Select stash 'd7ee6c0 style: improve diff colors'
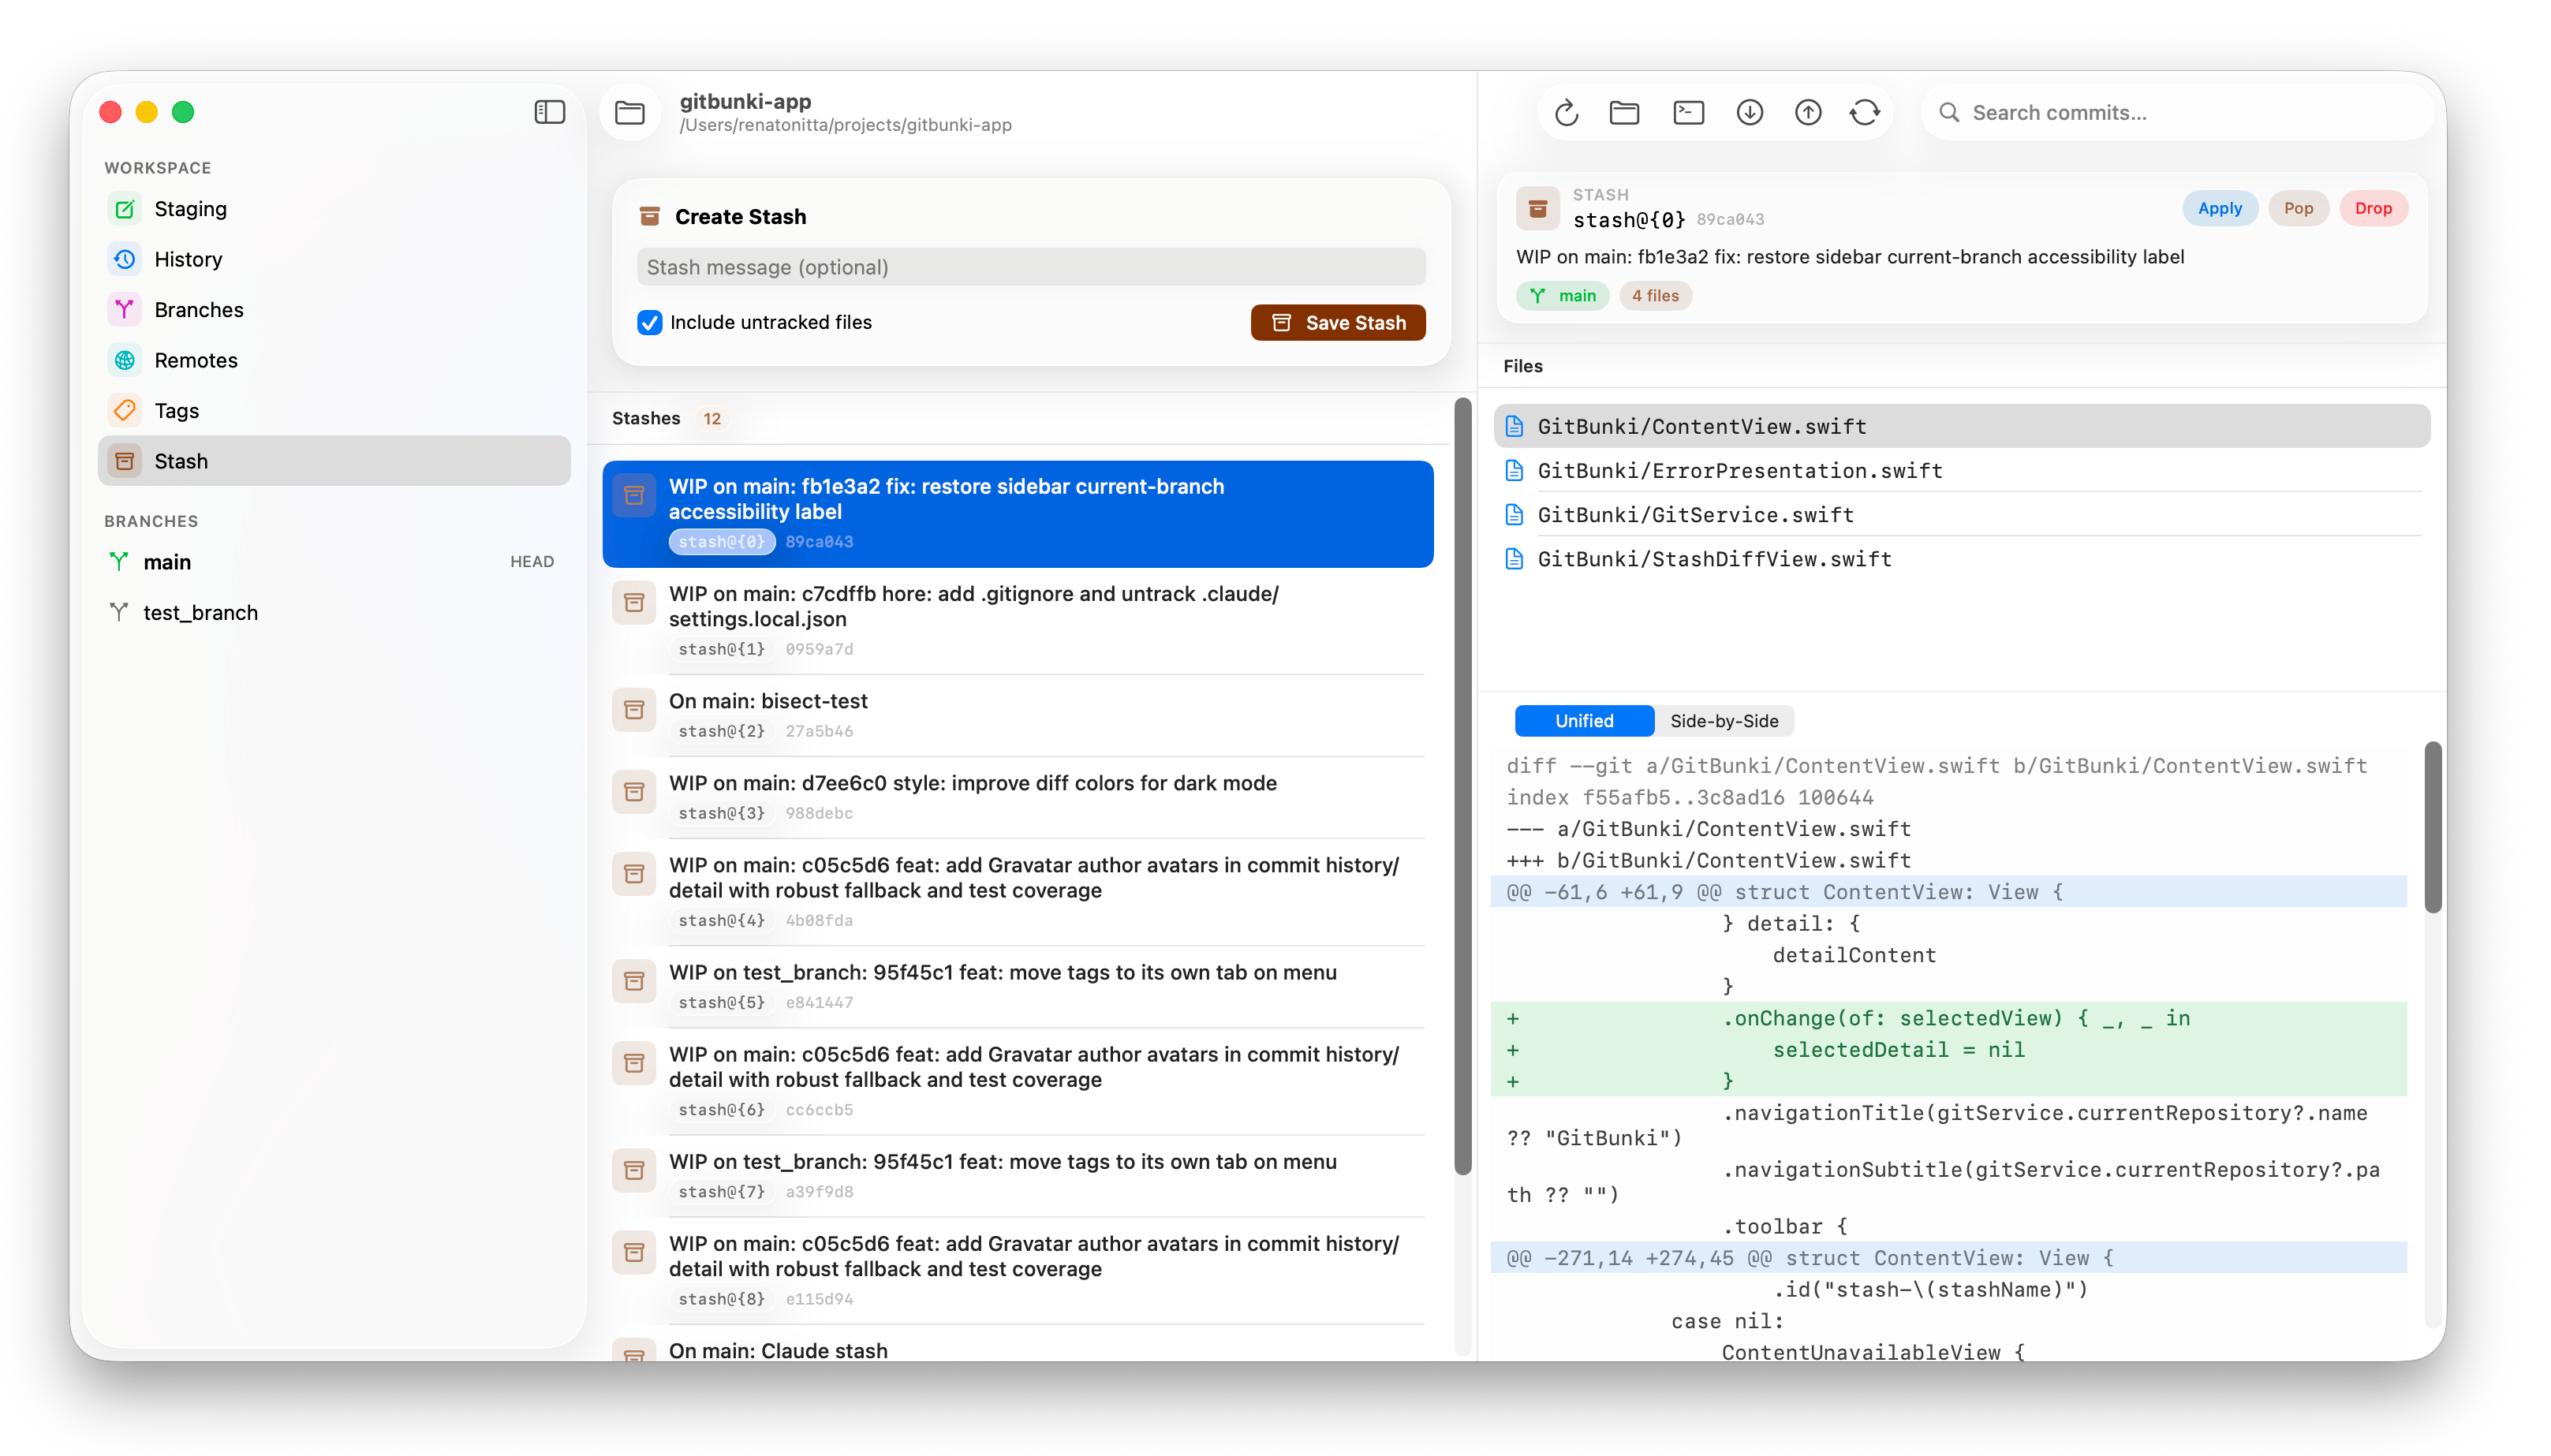Image resolution: width=2551 pixels, height=1456 pixels. pos(1017,797)
